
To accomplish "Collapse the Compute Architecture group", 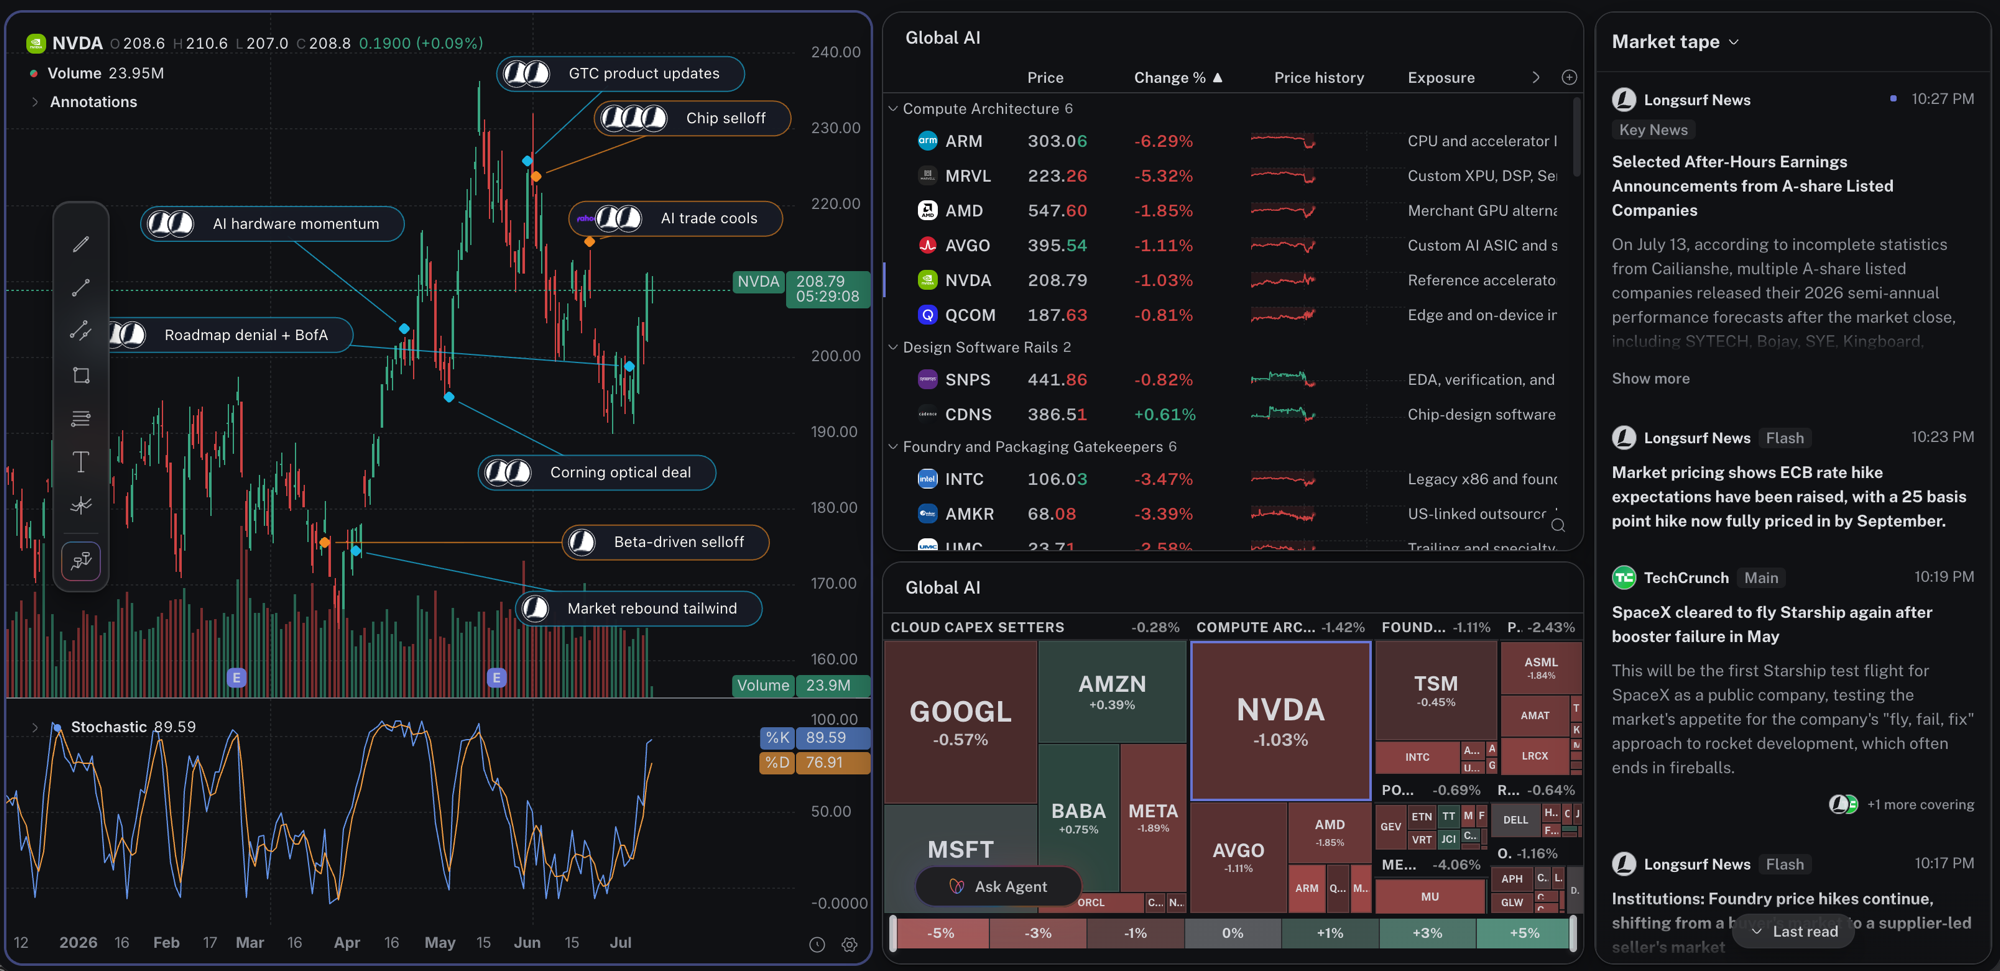I will click(893, 108).
